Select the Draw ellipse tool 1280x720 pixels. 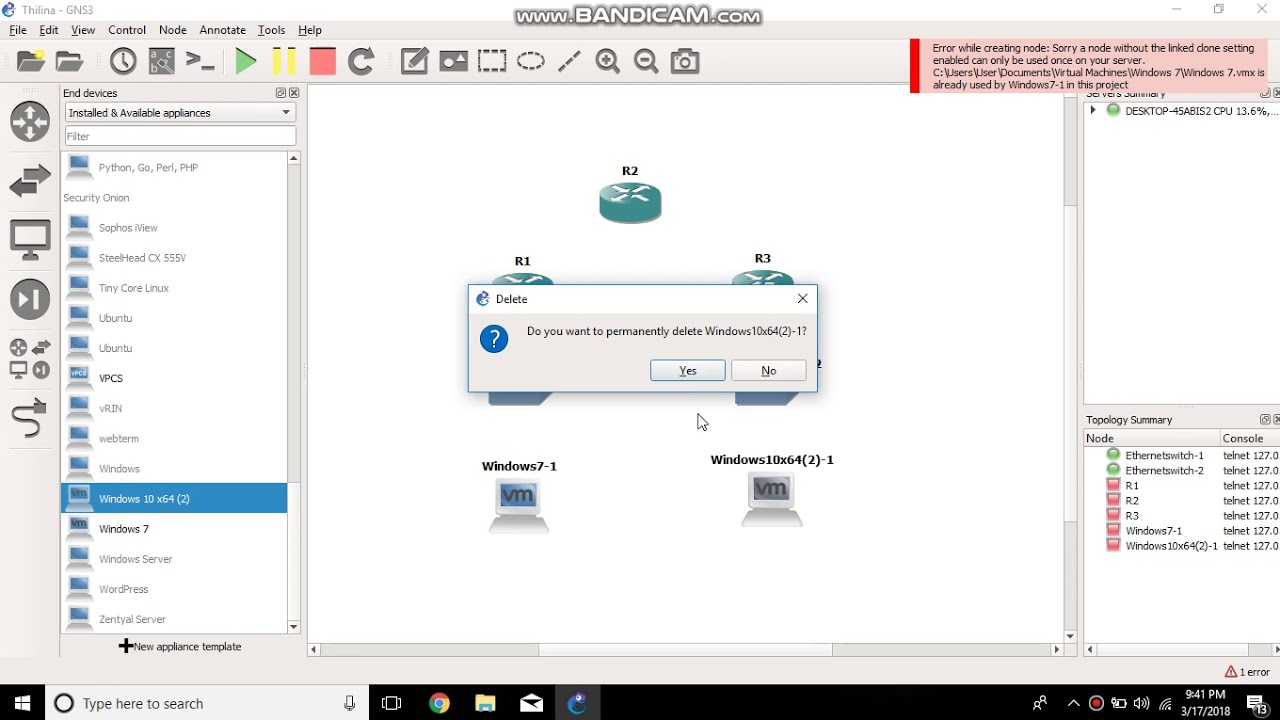point(530,62)
